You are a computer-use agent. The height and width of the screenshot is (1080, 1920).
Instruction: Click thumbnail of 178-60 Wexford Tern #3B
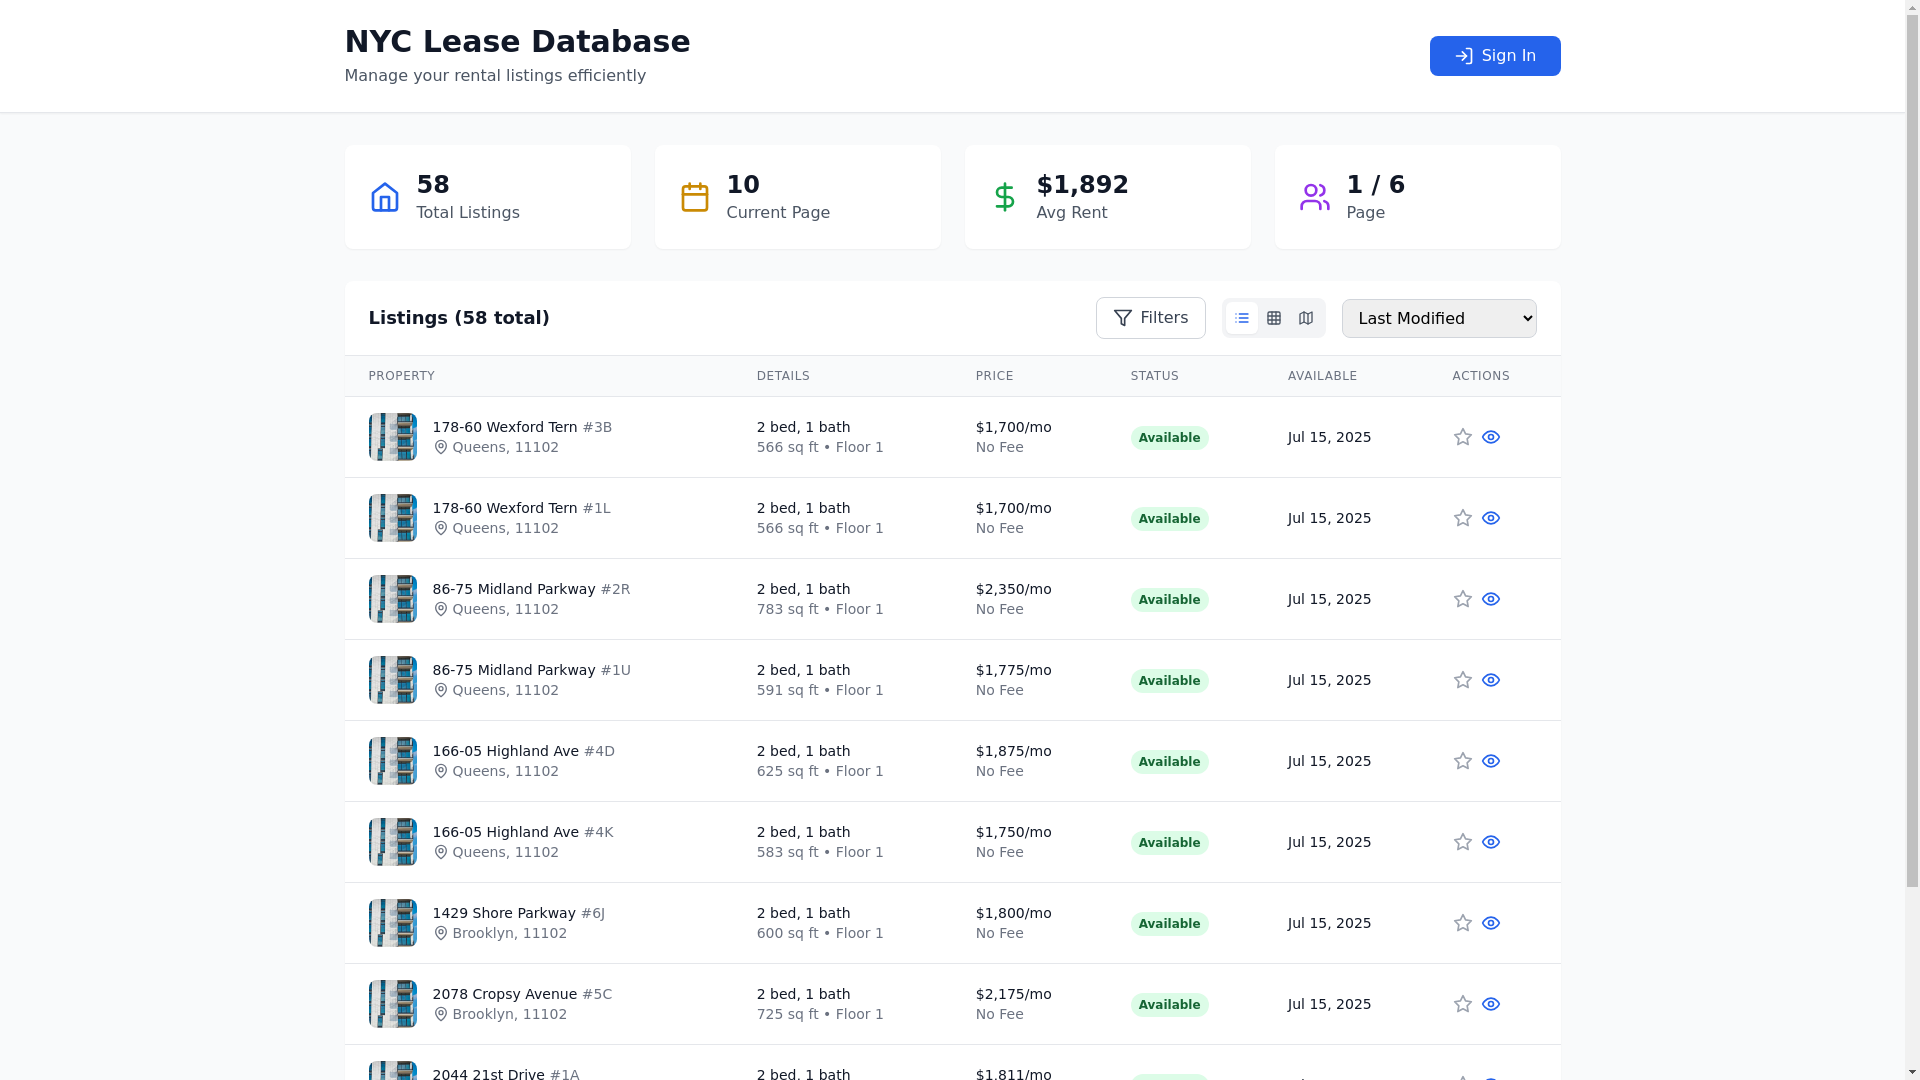(393, 437)
